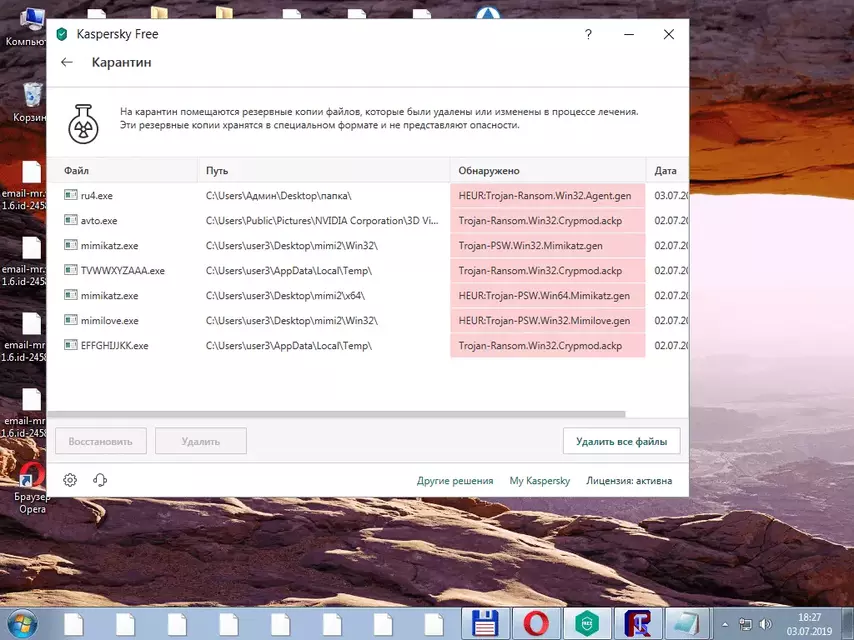Go back using the arrow beside Карантин
This screenshot has height=640, width=854.
pos(67,62)
